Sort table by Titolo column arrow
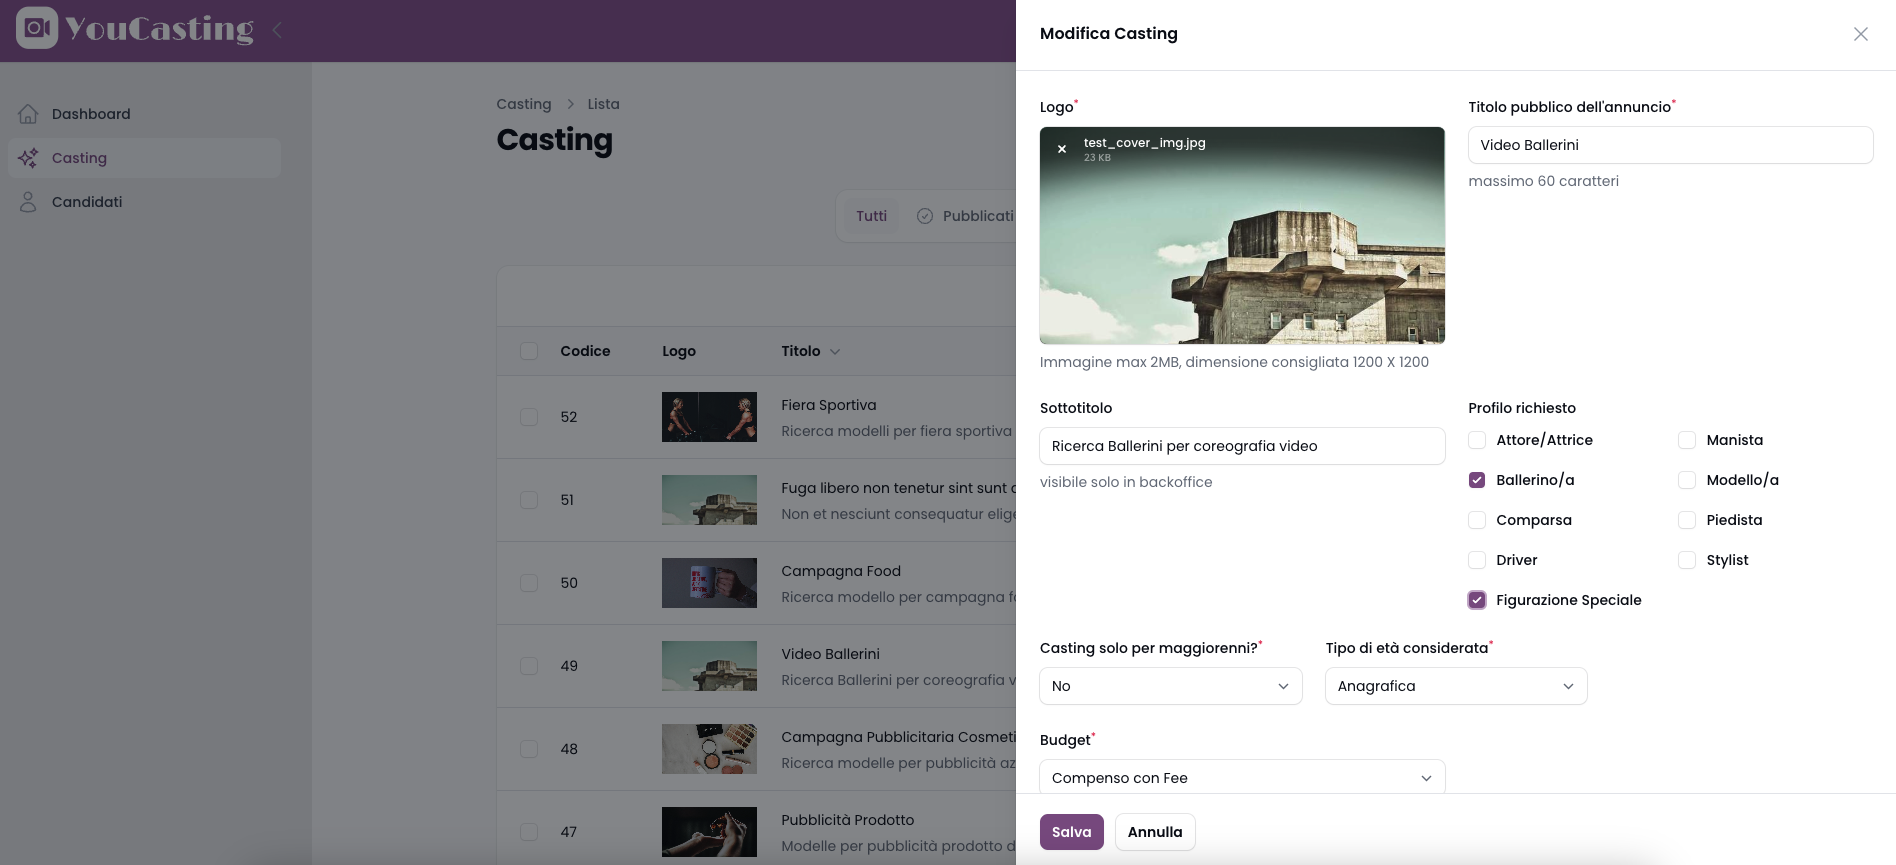Viewport: 1896px width, 865px height. click(x=835, y=352)
